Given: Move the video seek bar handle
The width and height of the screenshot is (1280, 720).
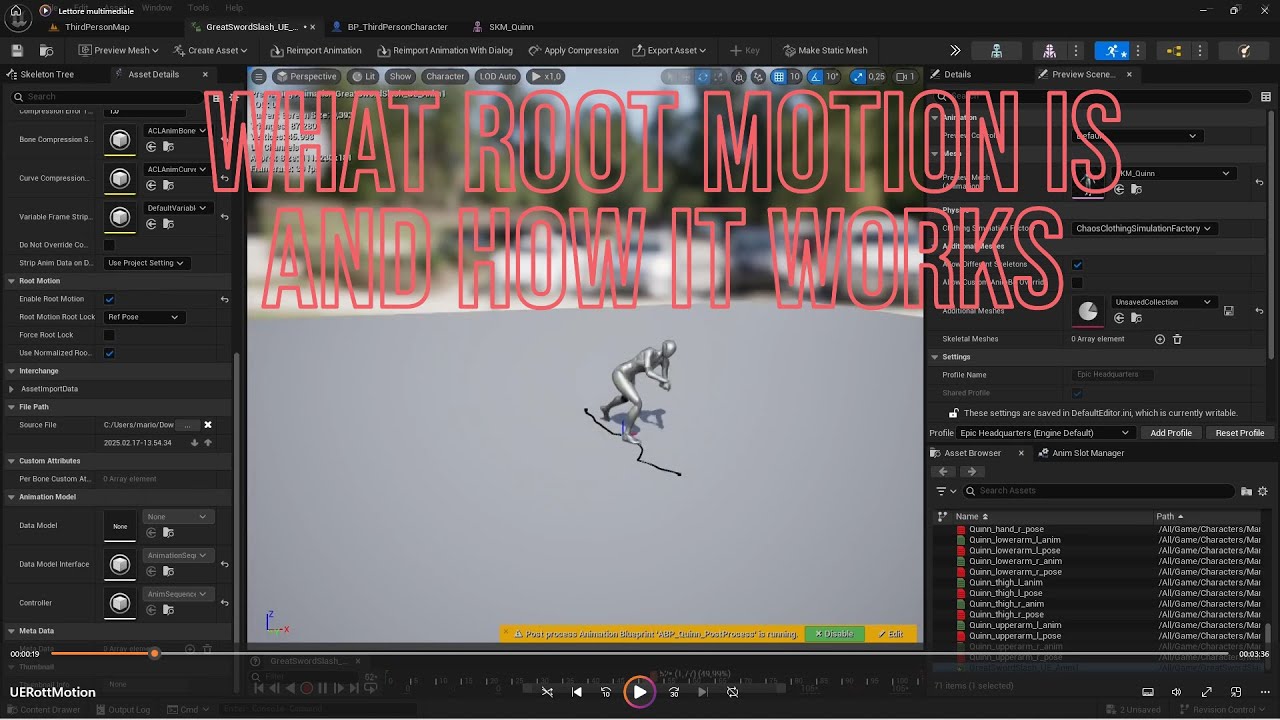Looking at the screenshot, I should pyautogui.click(x=154, y=654).
